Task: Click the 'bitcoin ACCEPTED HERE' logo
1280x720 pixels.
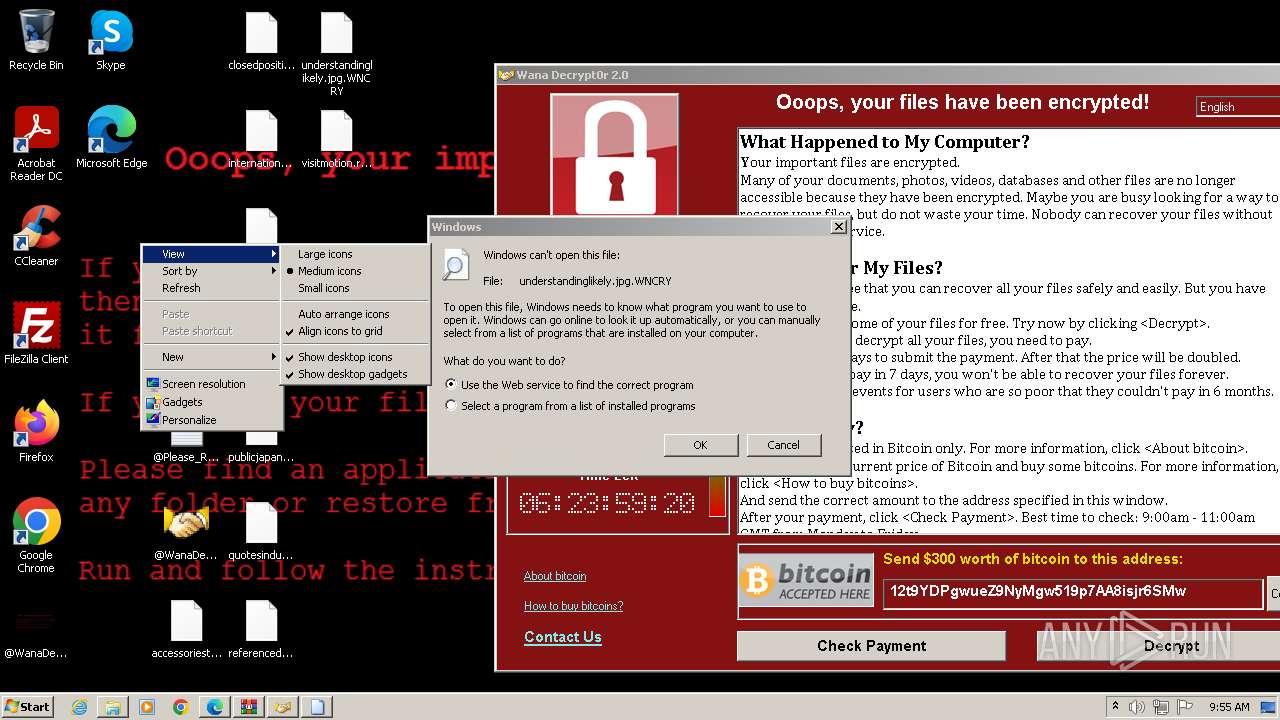Action: (806, 580)
